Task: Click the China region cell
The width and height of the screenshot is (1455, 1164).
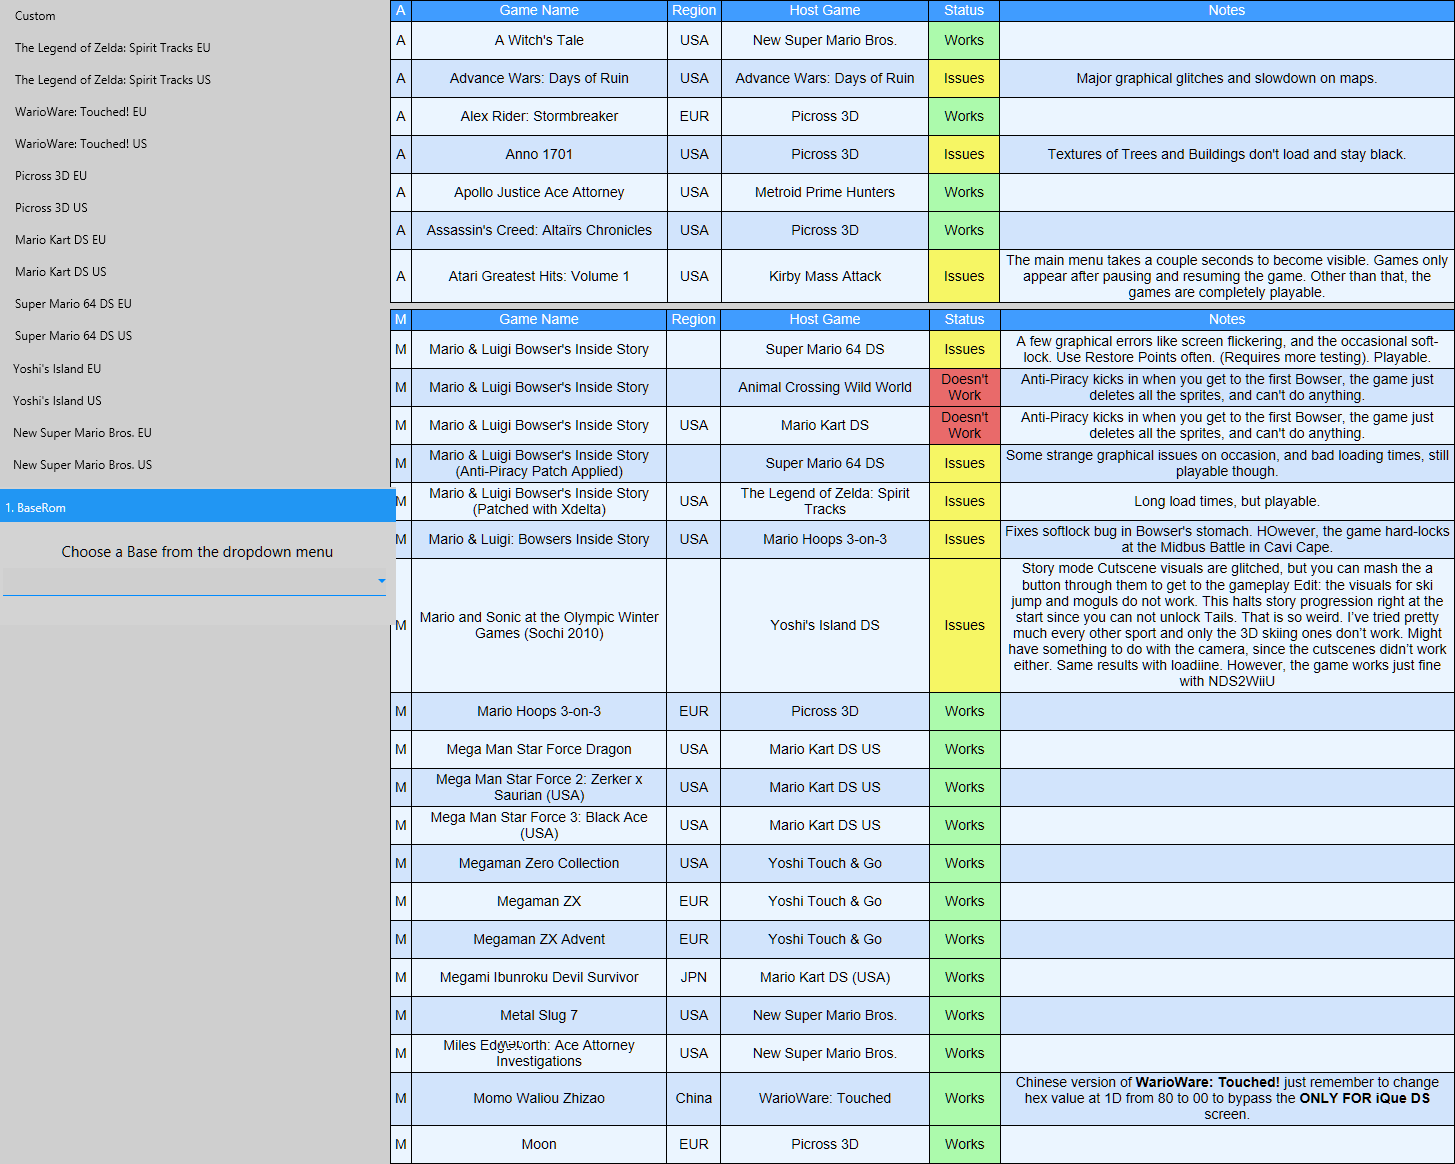Action: (694, 1099)
